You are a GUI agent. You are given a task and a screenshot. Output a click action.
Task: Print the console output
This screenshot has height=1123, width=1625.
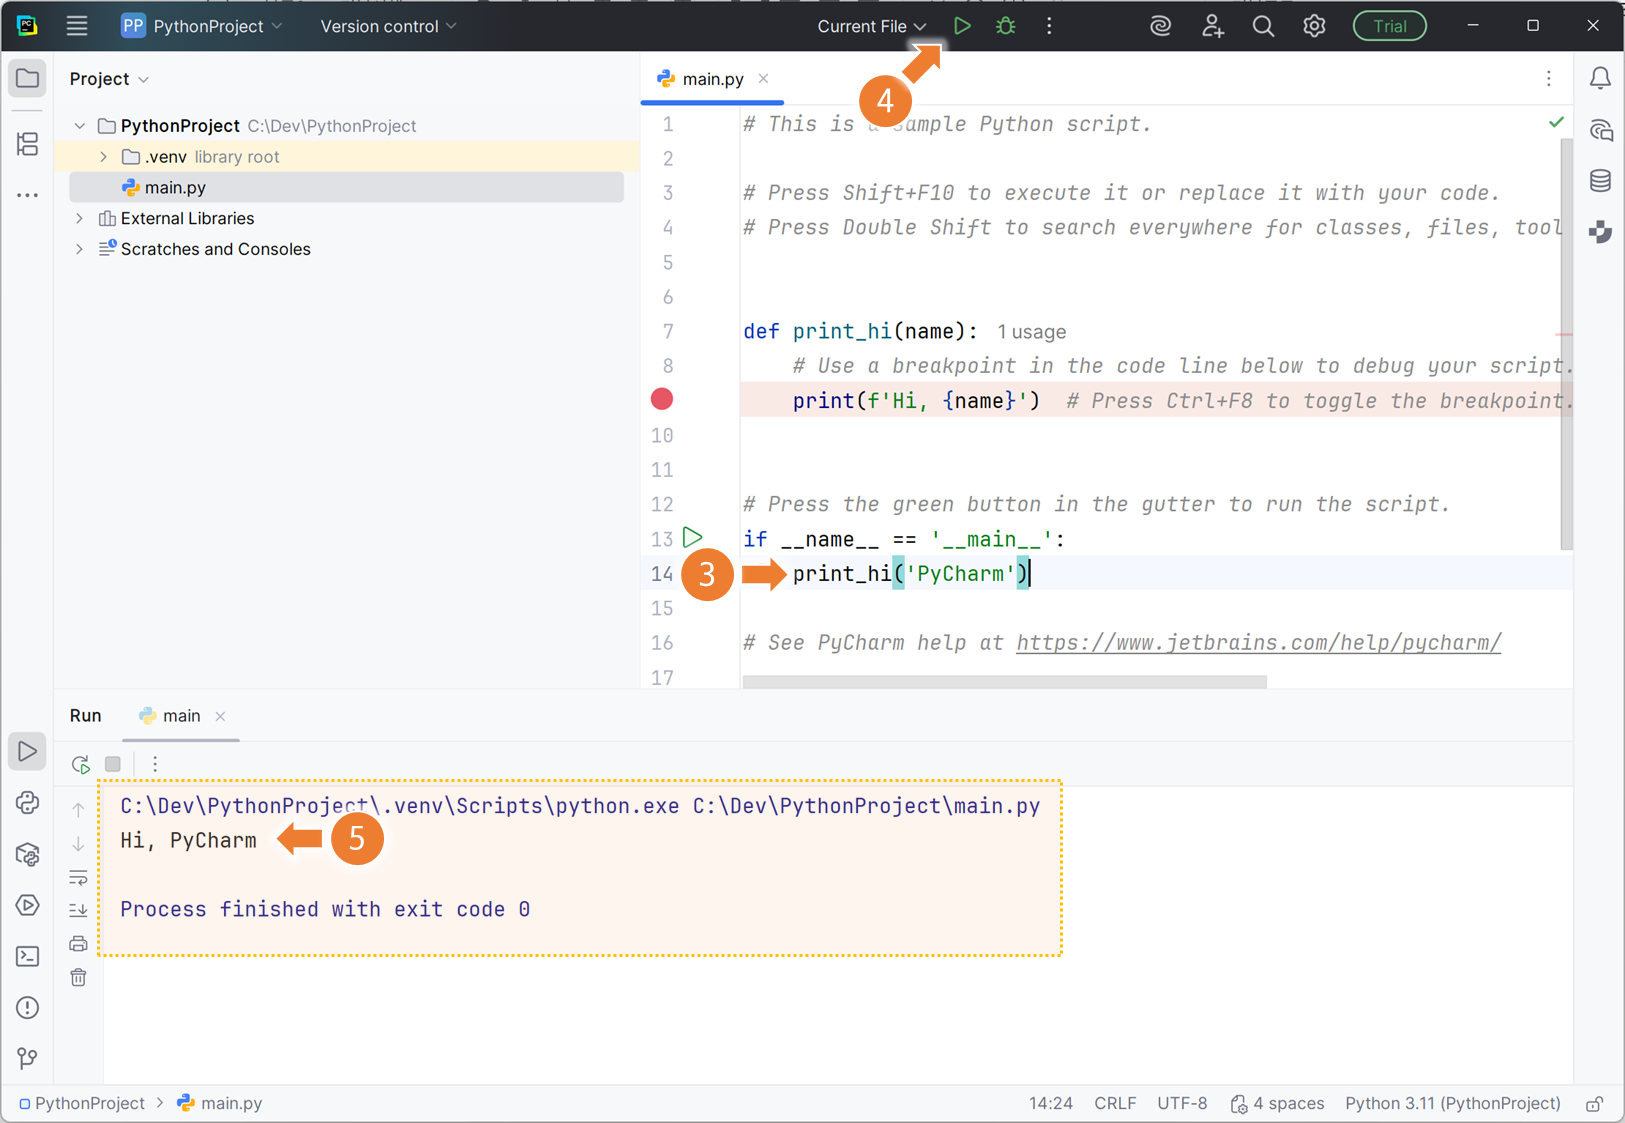[78, 943]
